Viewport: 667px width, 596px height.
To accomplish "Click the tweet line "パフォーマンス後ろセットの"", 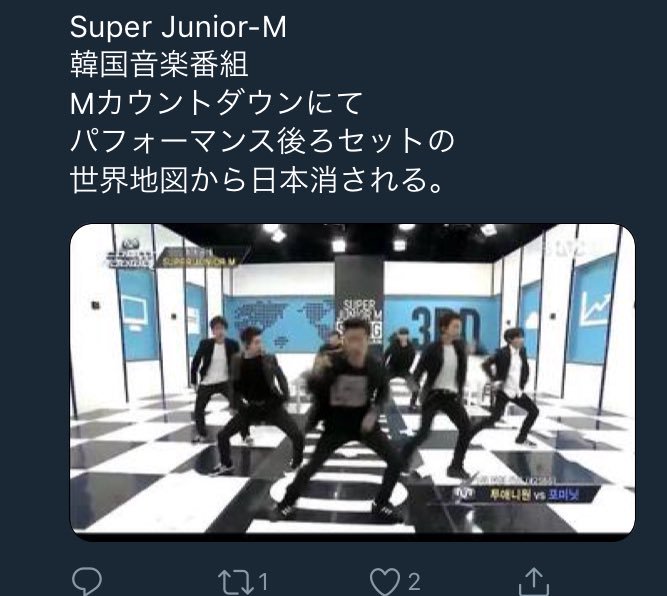I will tap(262, 142).
